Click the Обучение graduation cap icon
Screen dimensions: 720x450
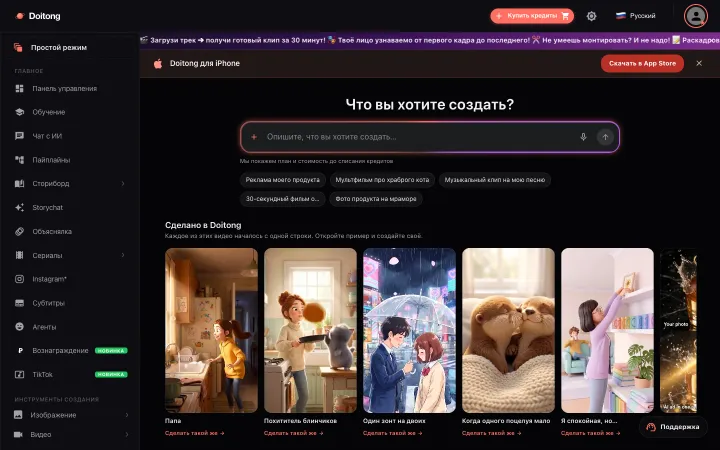click(x=19, y=112)
